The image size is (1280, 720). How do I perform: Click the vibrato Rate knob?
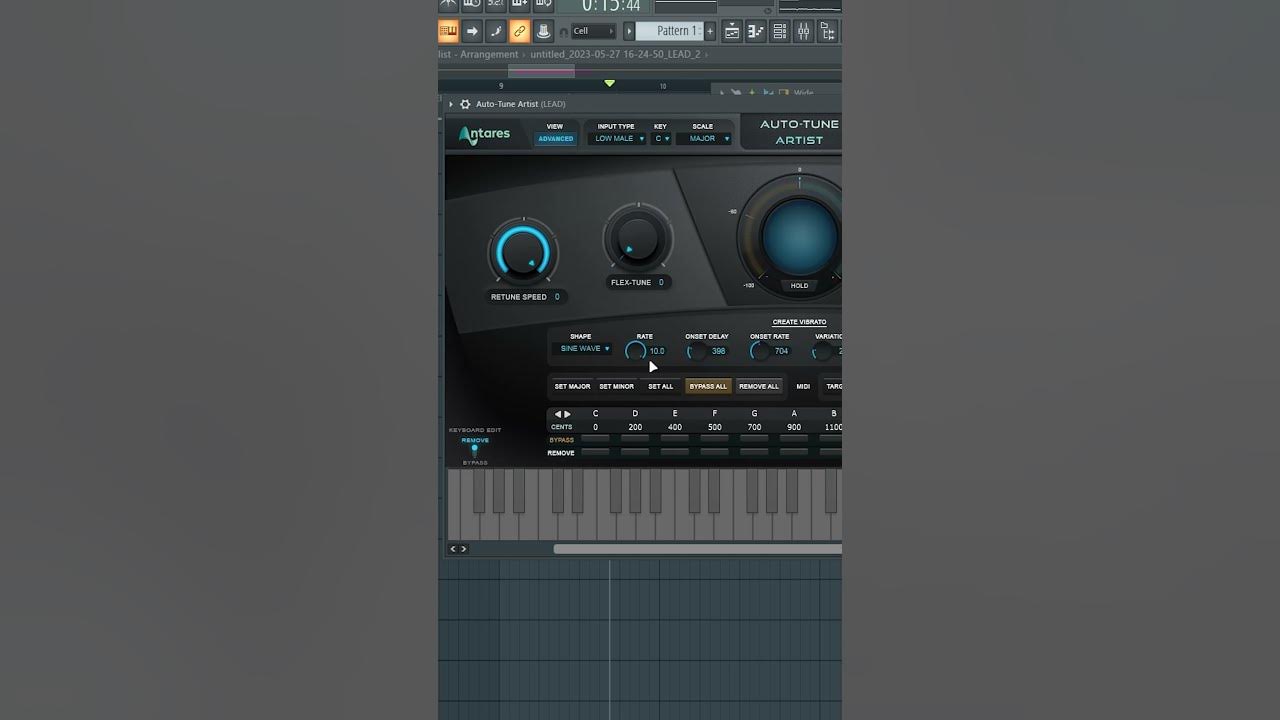point(635,351)
